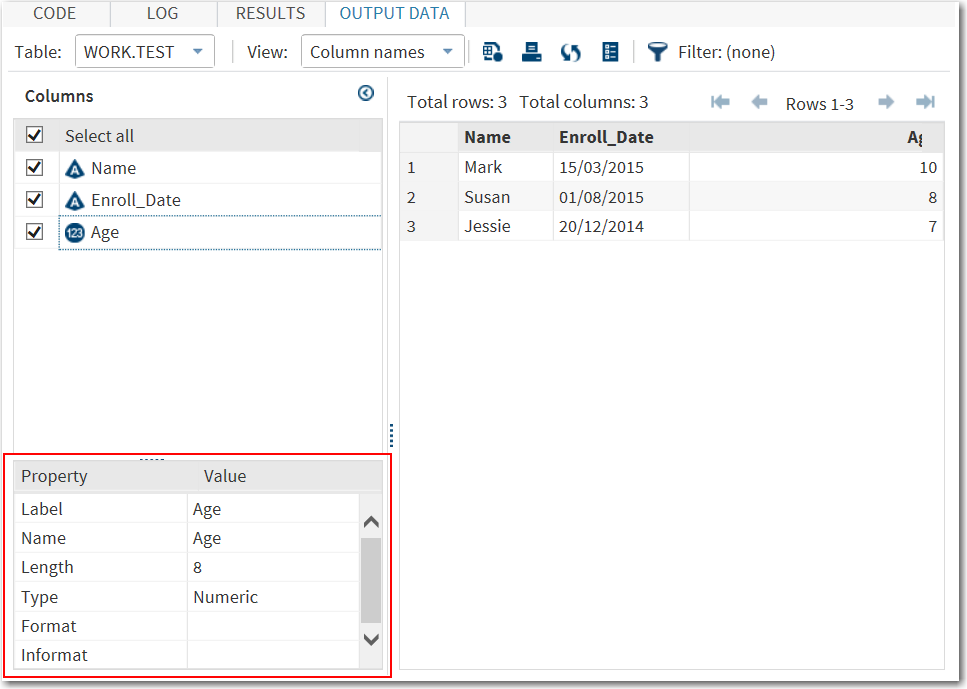Screen dimensions: 967x689
Task: Jump to the first page of rows
Action: (720, 101)
